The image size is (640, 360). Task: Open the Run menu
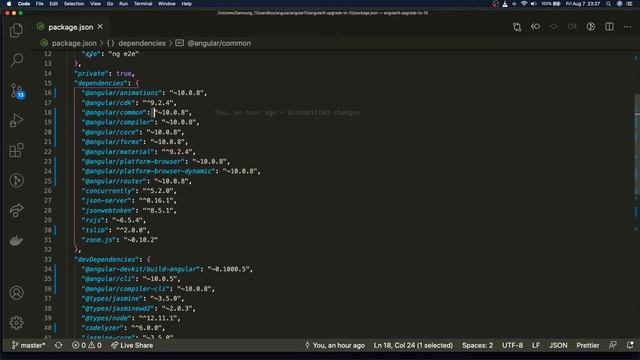pos(123,4)
